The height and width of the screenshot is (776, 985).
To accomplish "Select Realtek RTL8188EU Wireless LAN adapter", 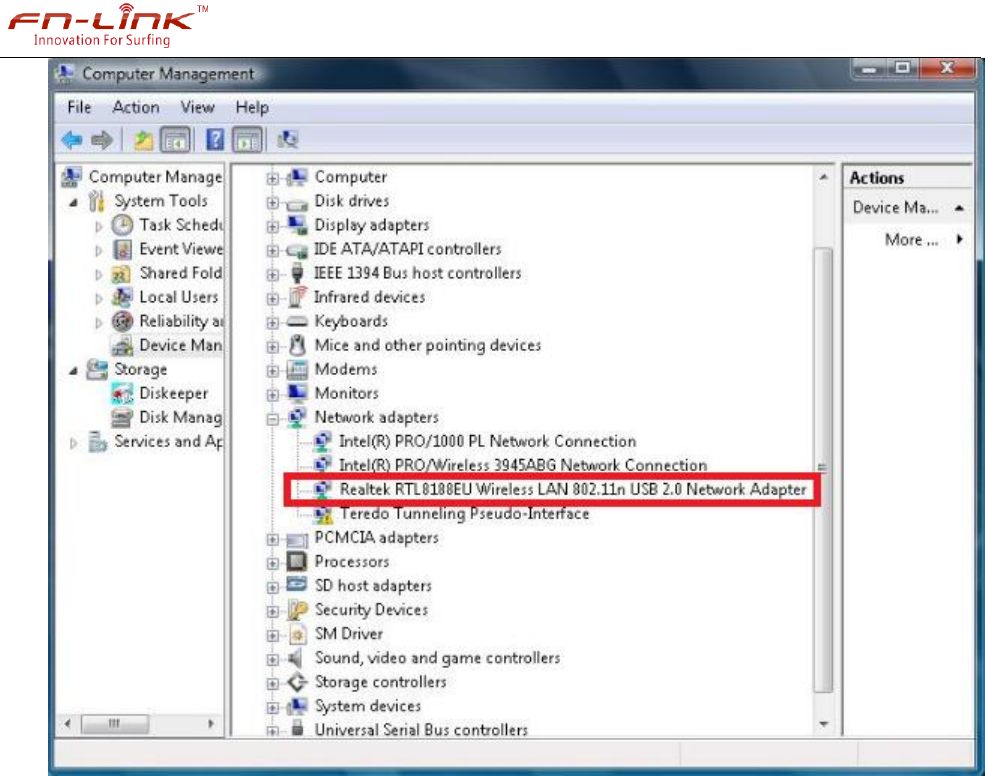I will [572, 489].
